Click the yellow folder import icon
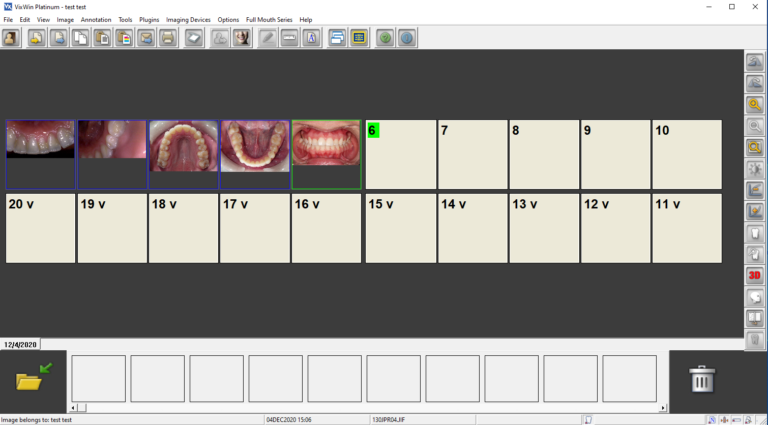The height and width of the screenshot is (425, 768). pyautogui.click(x=34, y=377)
